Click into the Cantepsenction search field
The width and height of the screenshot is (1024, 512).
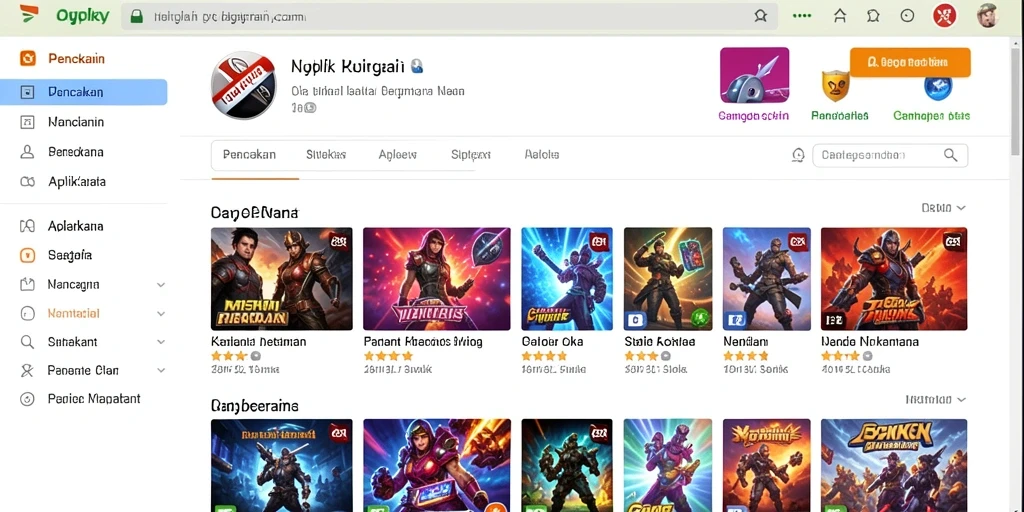tap(878, 155)
